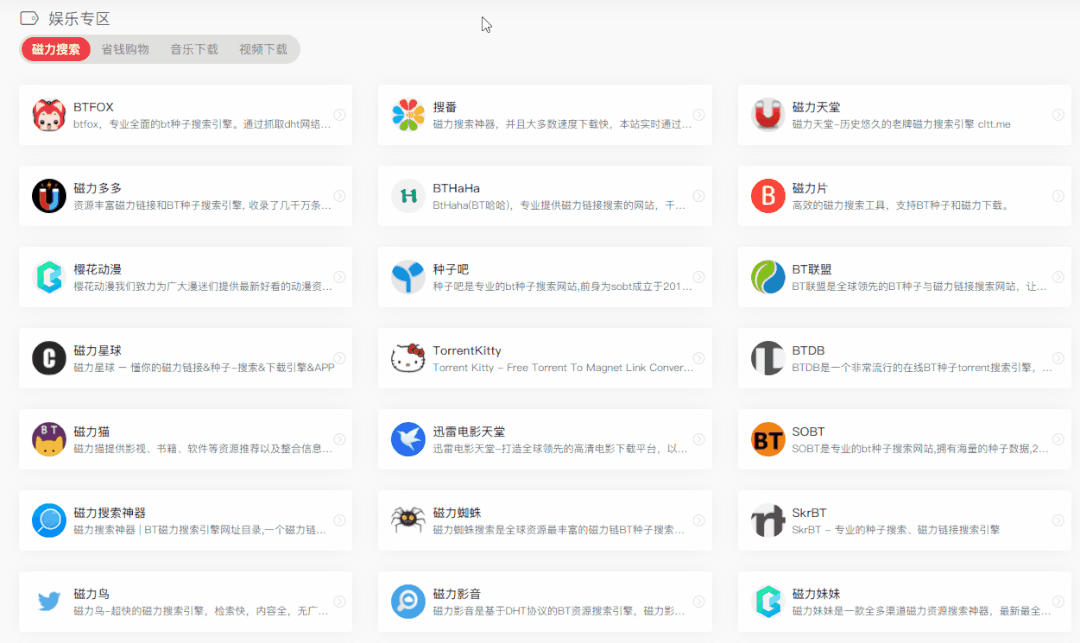This screenshot has height=643, width=1080.
Task: Click the BTFOX fox icon
Action: click(49, 115)
